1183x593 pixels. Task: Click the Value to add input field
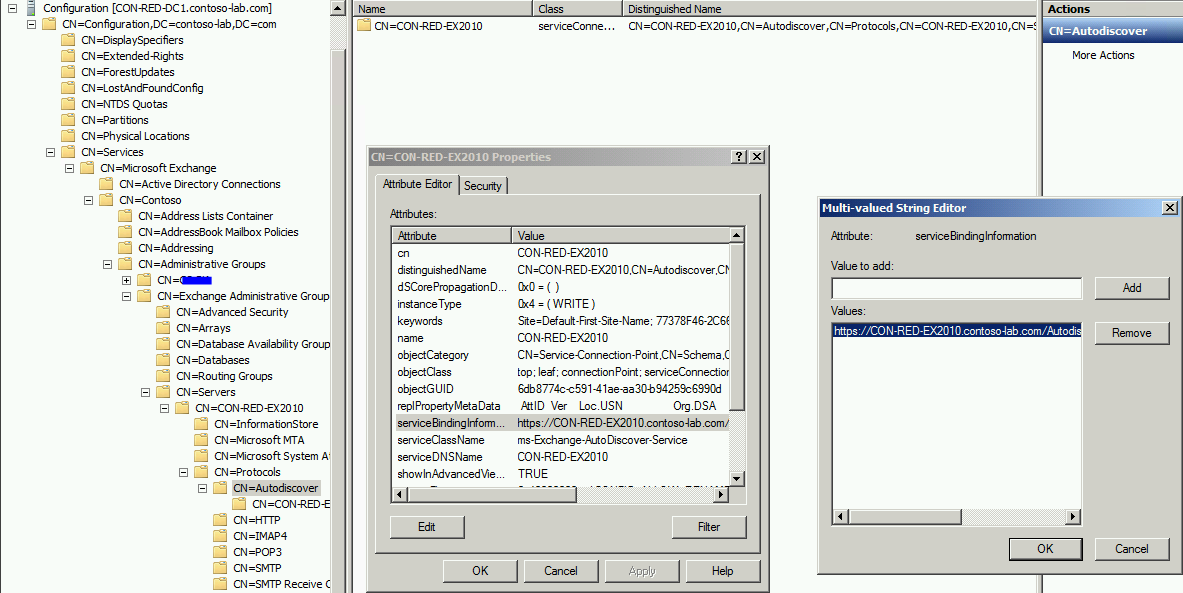(x=957, y=288)
